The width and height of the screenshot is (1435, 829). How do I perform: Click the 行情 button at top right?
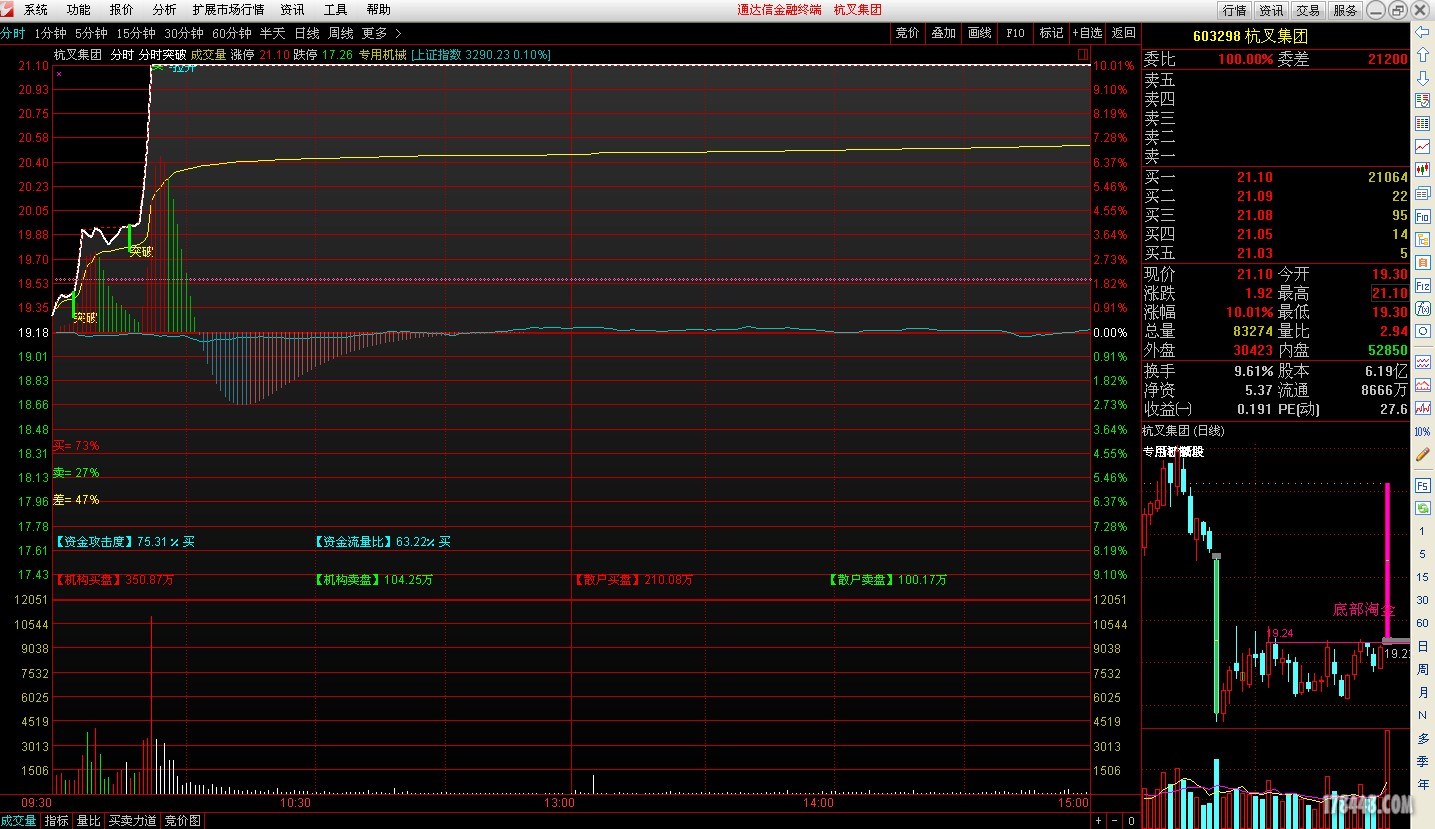(1235, 10)
